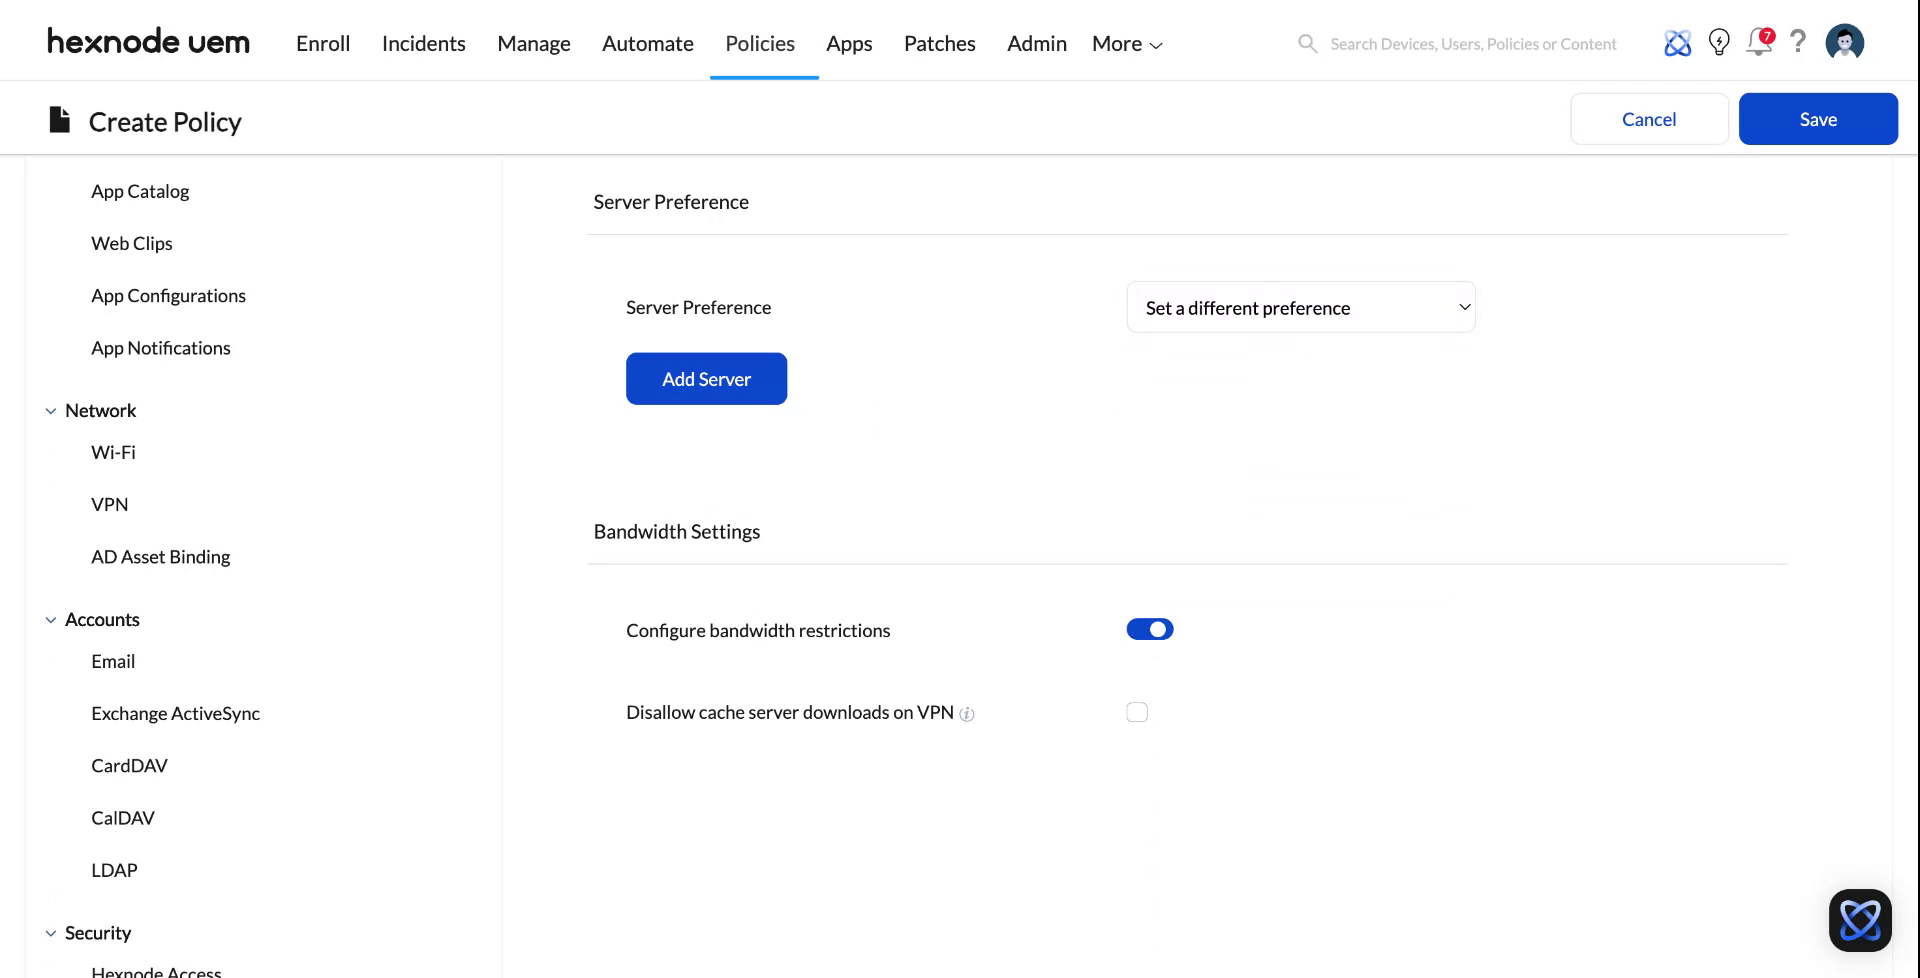The image size is (1920, 978).
Task: Click the Create Policy document icon
Action: (58, 119)
